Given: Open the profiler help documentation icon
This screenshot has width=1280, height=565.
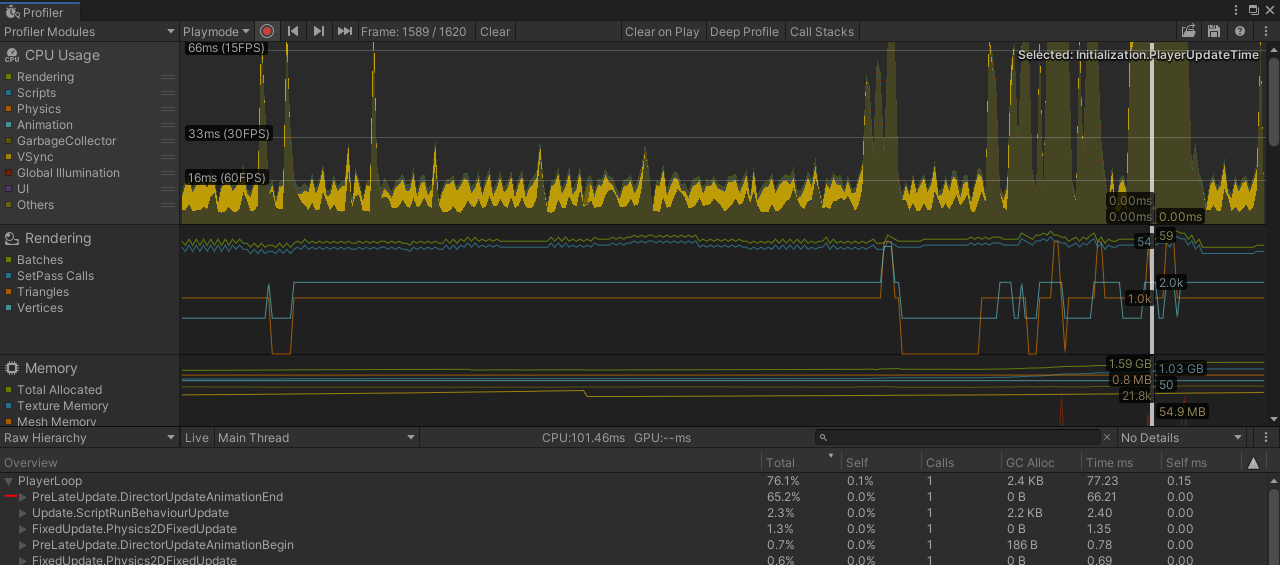Looking at the screenshot, I should point(1240,32).
